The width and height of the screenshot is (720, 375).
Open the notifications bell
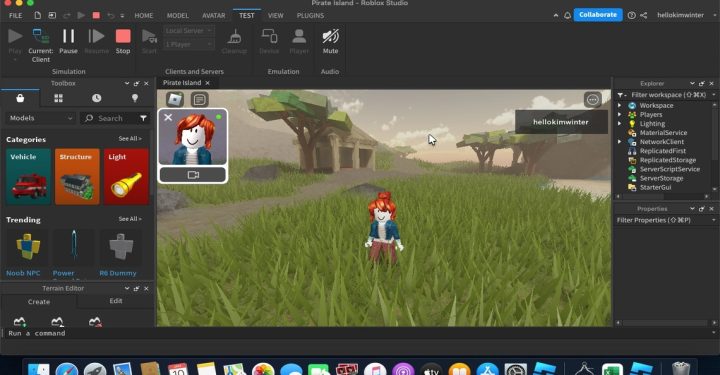pos(568,15)
